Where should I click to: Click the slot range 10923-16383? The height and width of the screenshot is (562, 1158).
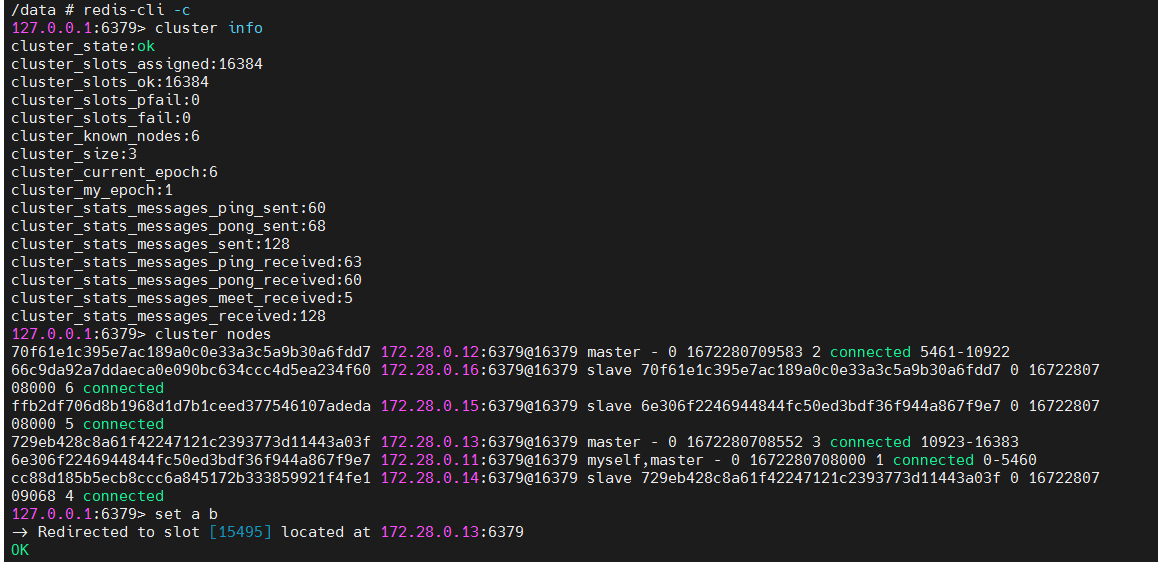969,442
